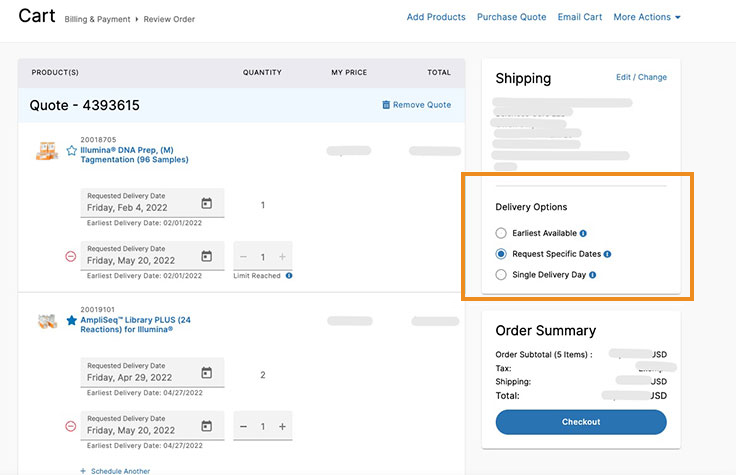Remove the May 20 delivery under Illumina DNA Prep
The width and height of the screenshot is (736, 475).
(70, 257)
